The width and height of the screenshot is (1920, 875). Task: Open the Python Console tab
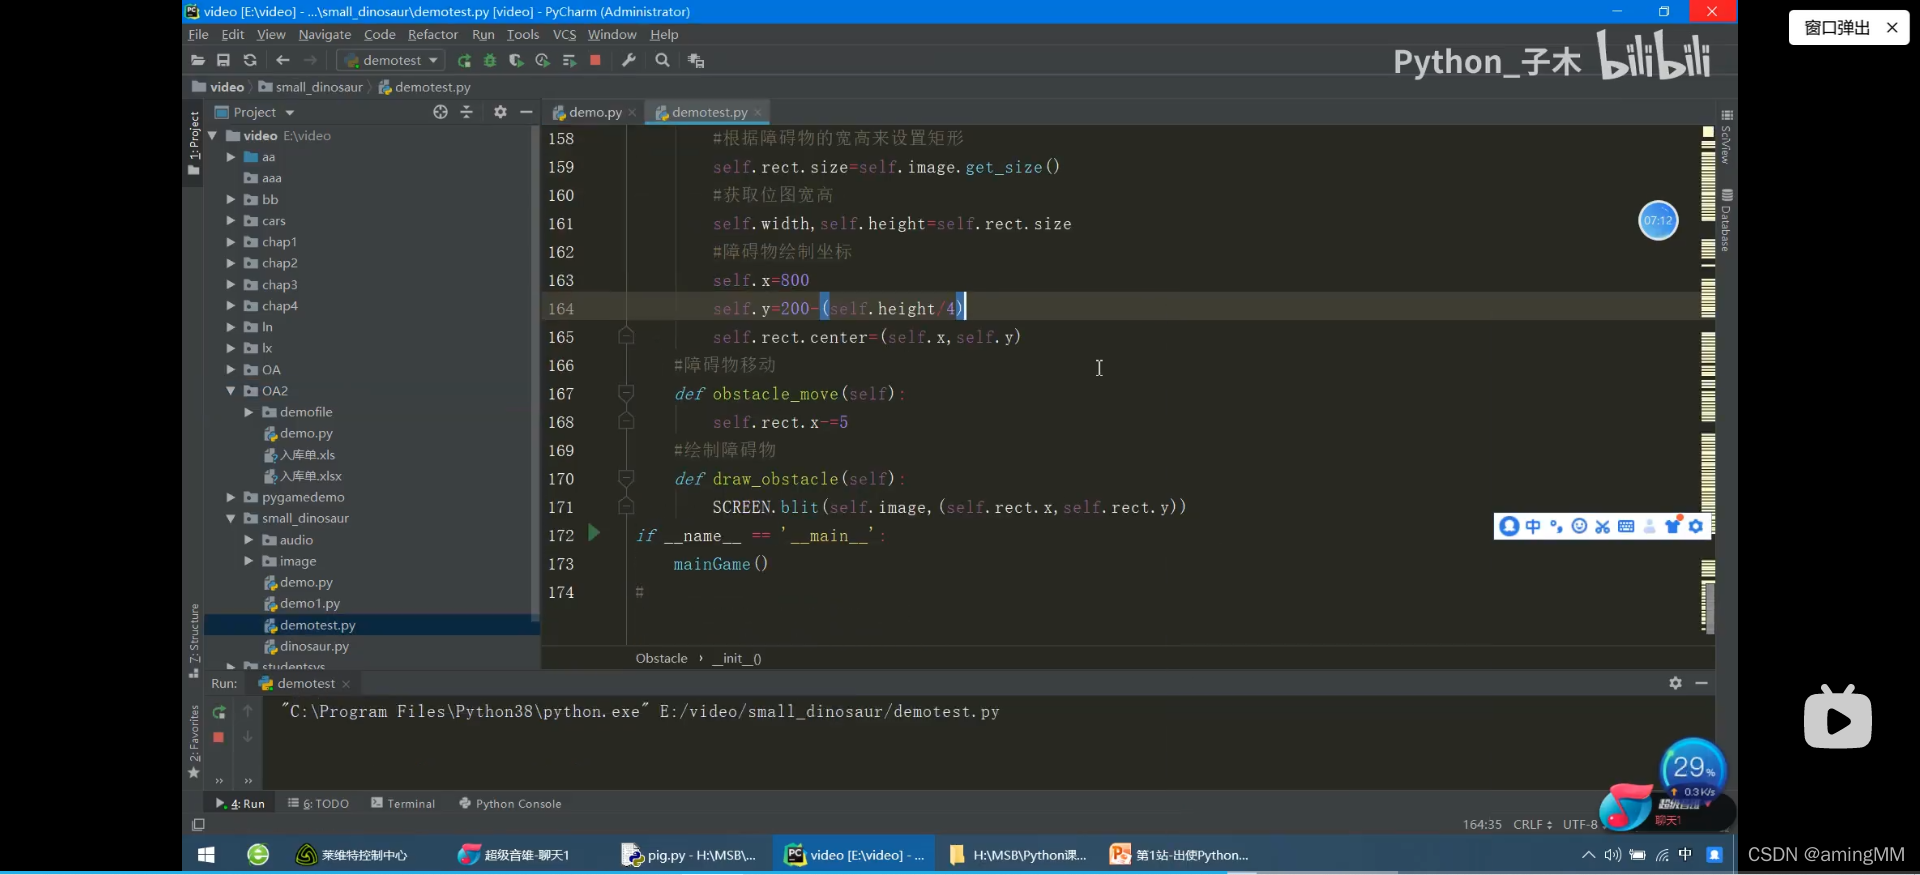pyautogui.click(x=510, y=803)
